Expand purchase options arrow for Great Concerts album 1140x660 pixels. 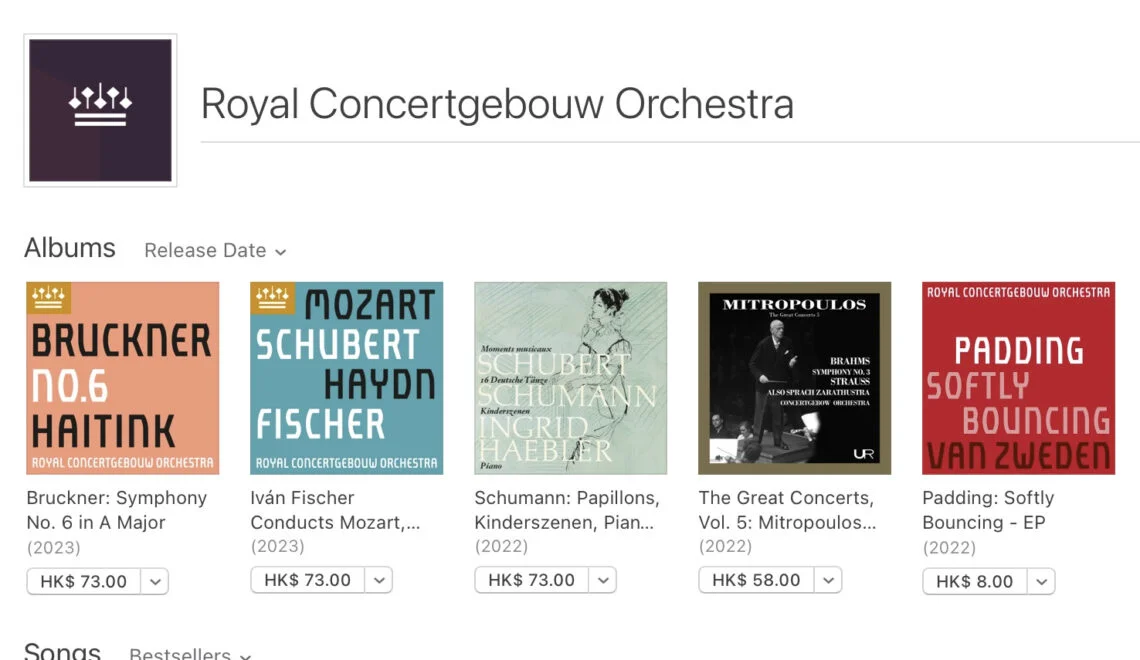[827, 580]
